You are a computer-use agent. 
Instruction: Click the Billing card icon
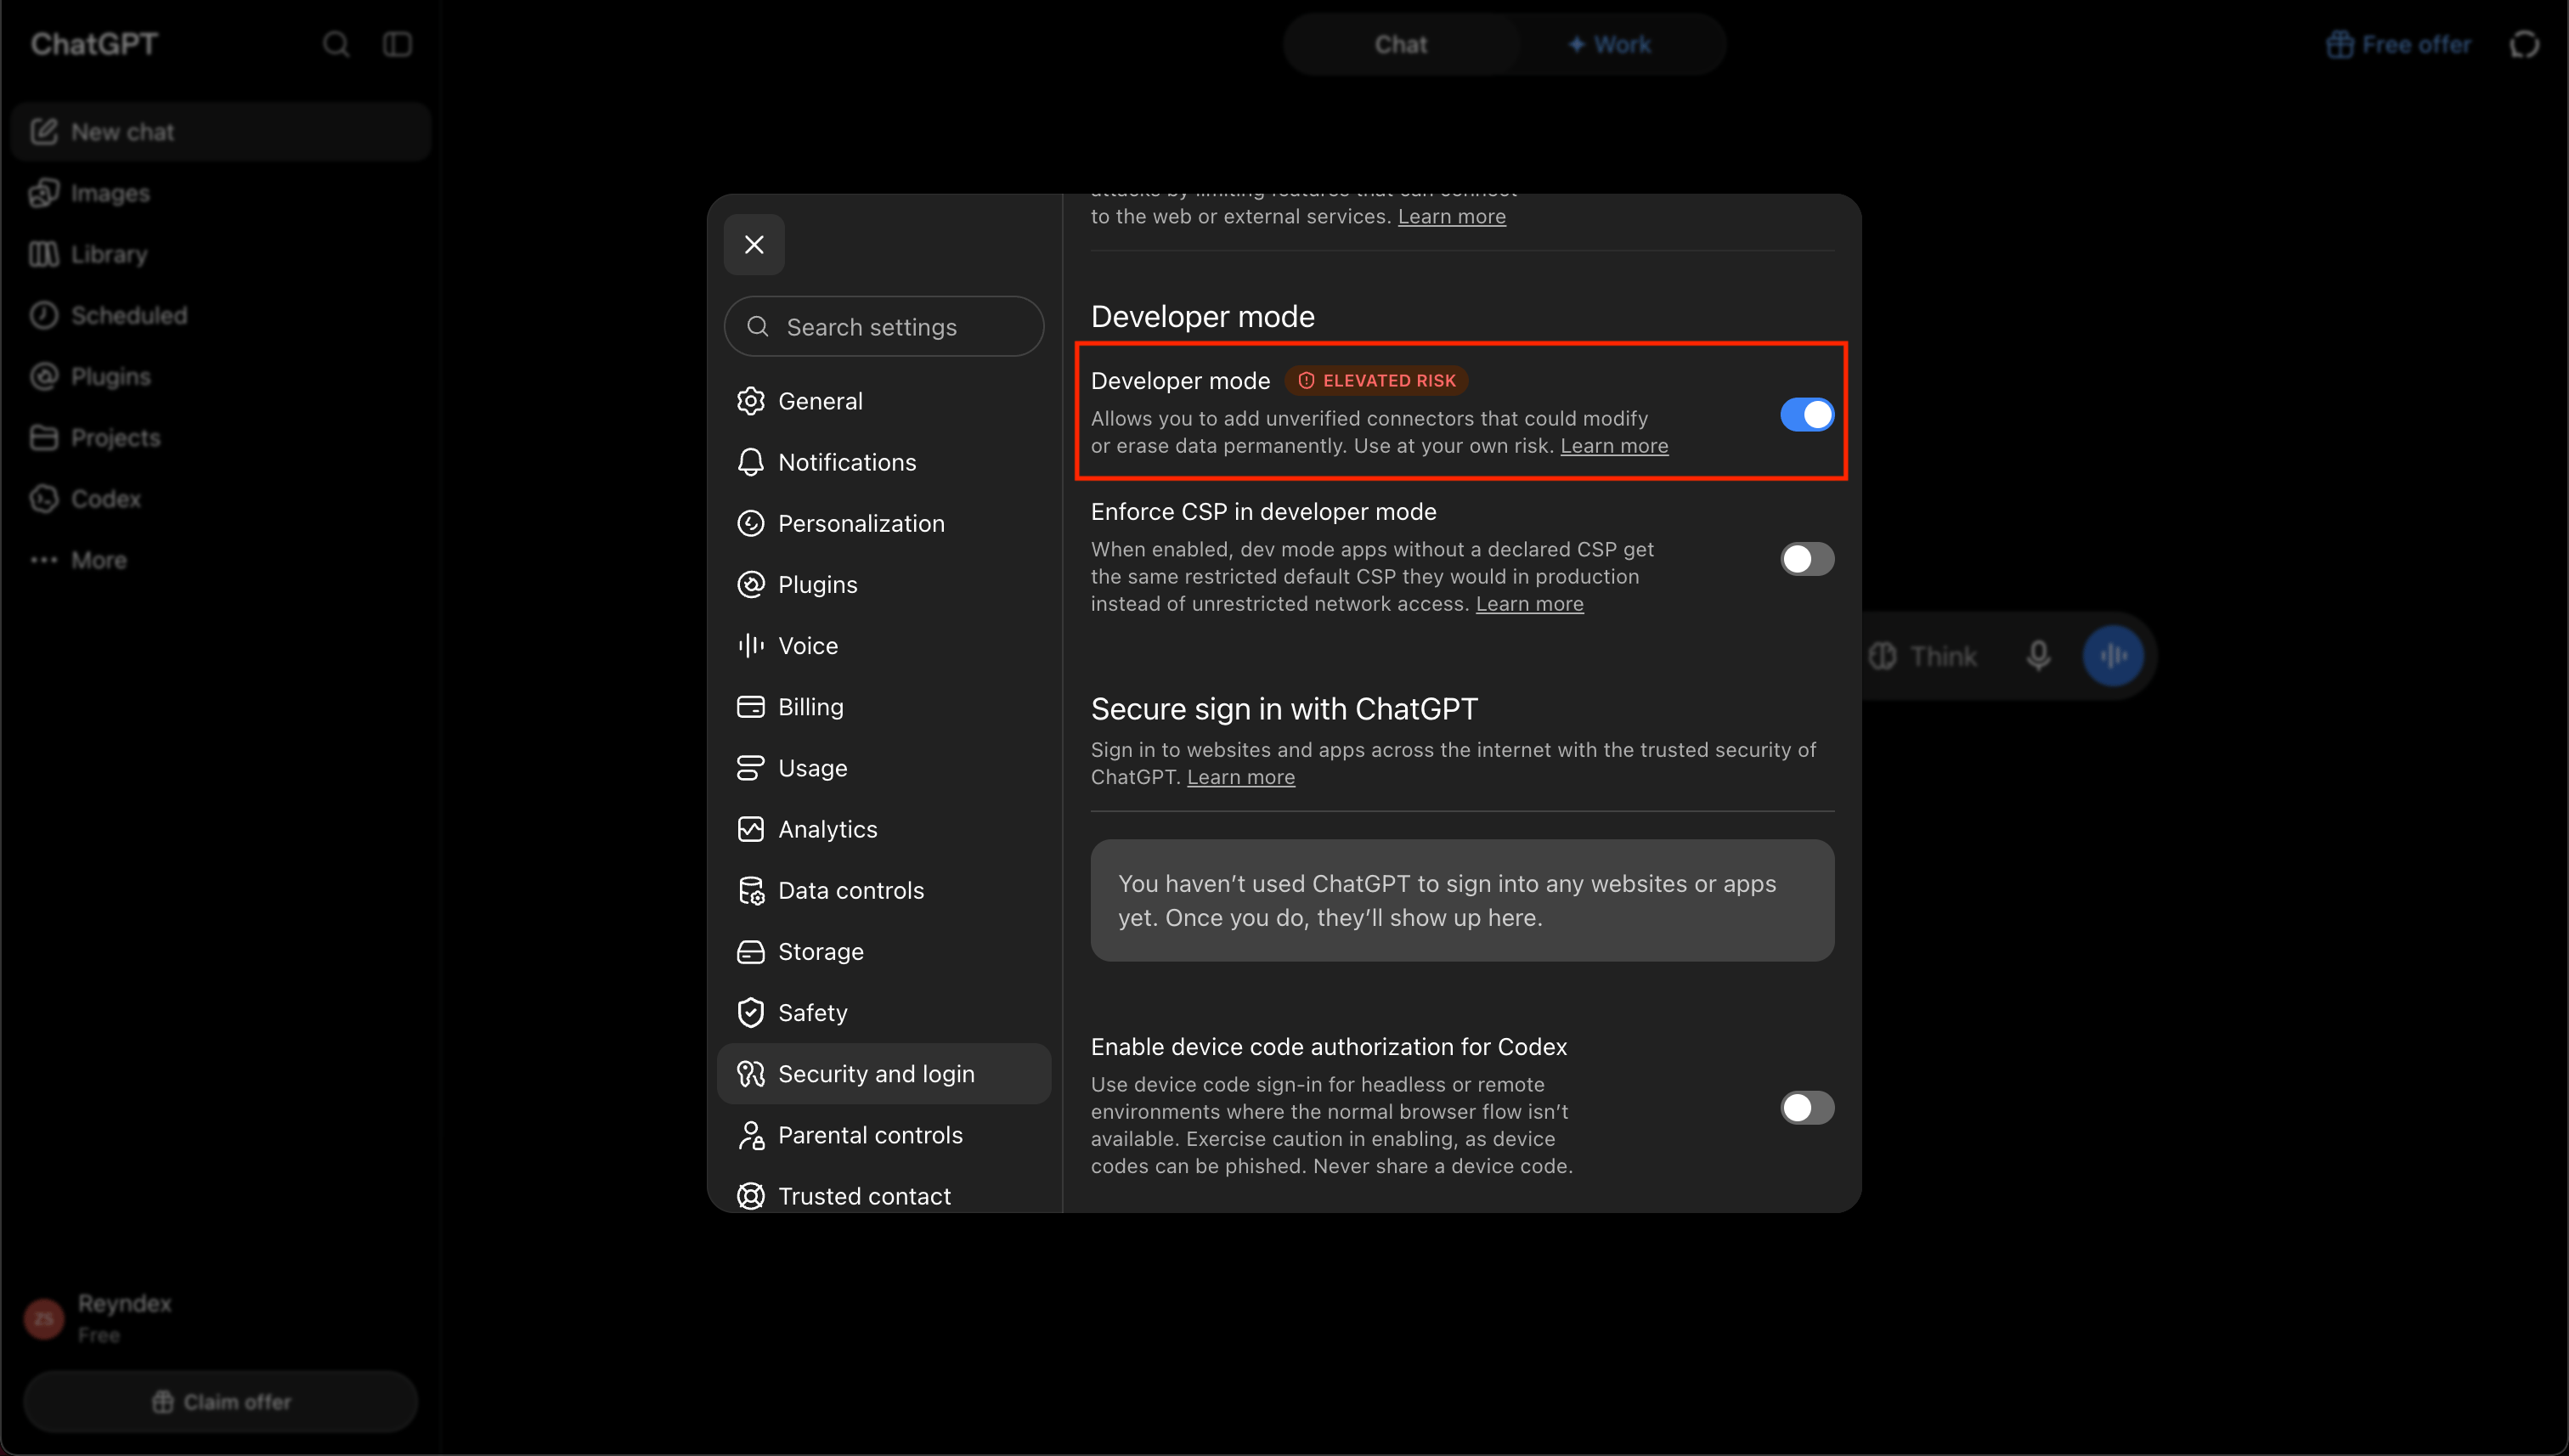(x=750, y=707)
